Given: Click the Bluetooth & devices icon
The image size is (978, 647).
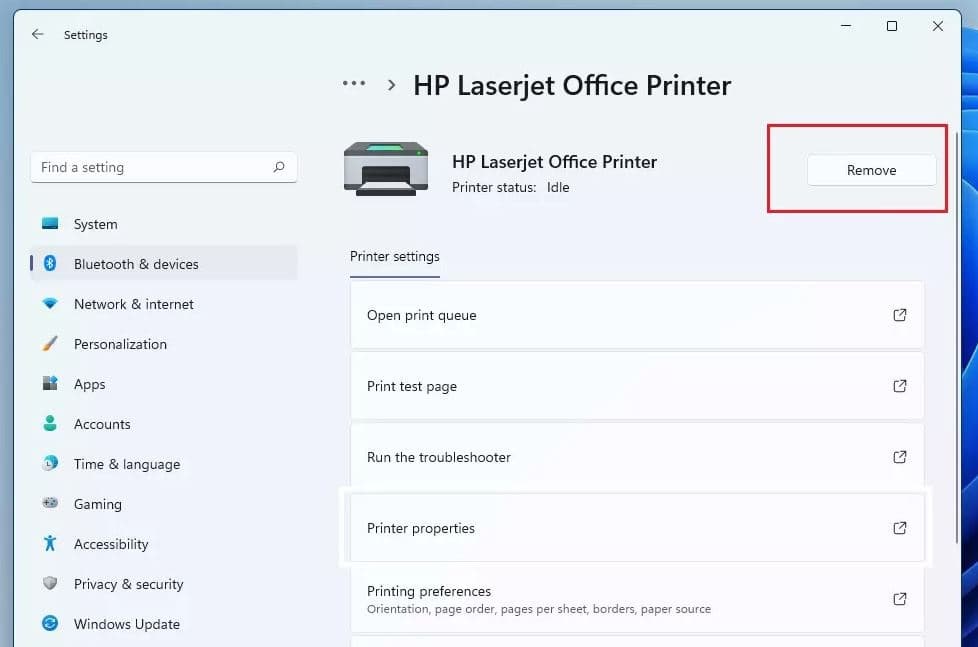Looking at the screenshot, I should (50, 264).
